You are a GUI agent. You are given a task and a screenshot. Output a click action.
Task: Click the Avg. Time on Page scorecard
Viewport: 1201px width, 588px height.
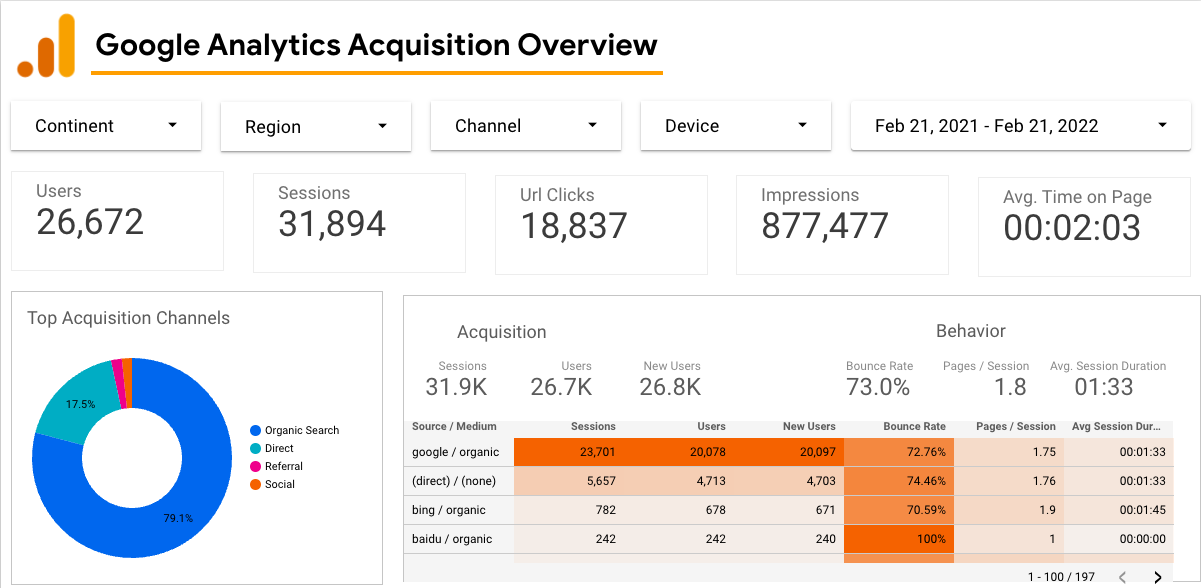click(x=1084, y=227)
